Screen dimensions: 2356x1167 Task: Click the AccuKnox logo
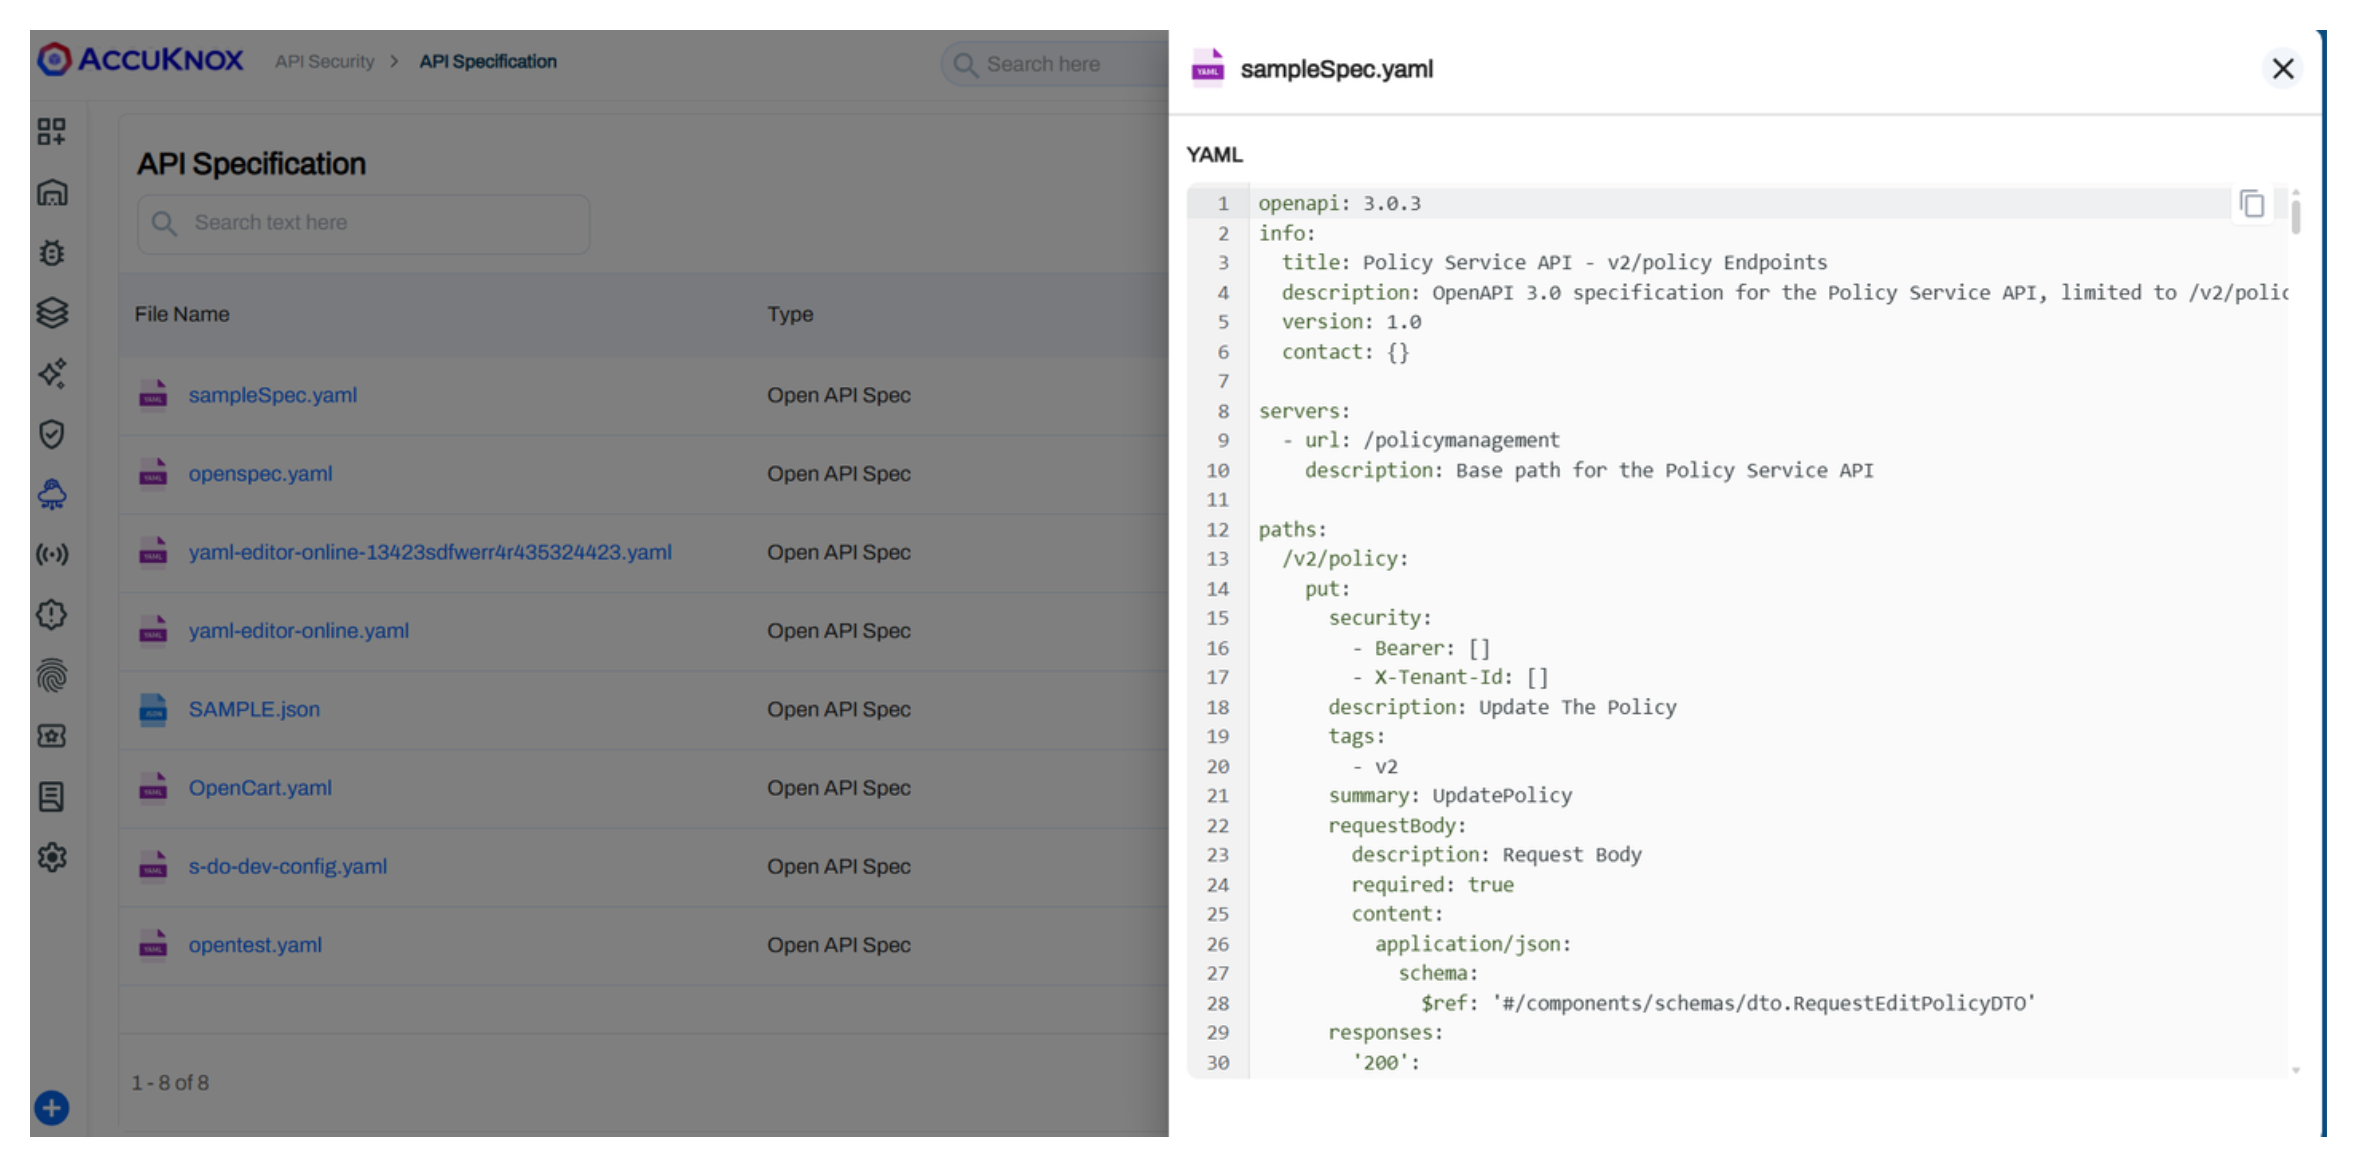coord(140,60)
